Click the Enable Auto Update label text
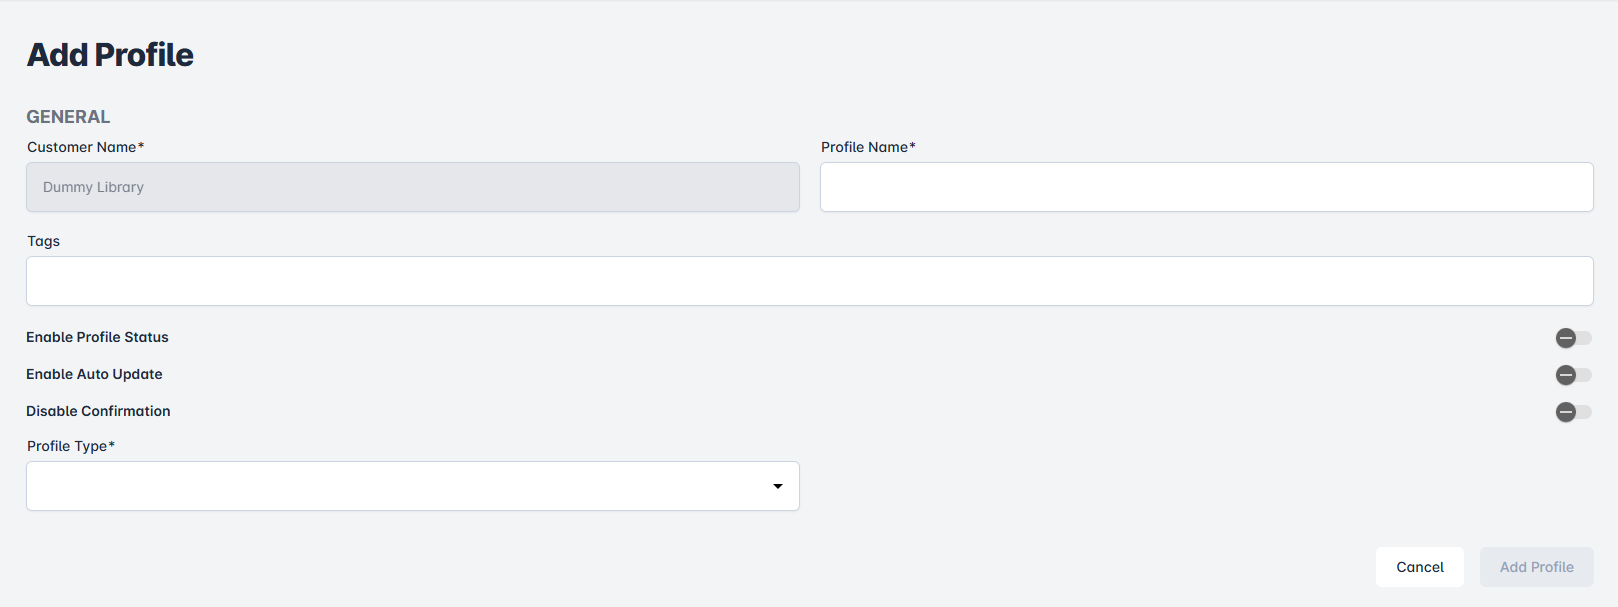Screen dimensions: 1618x607 (94, 374)
